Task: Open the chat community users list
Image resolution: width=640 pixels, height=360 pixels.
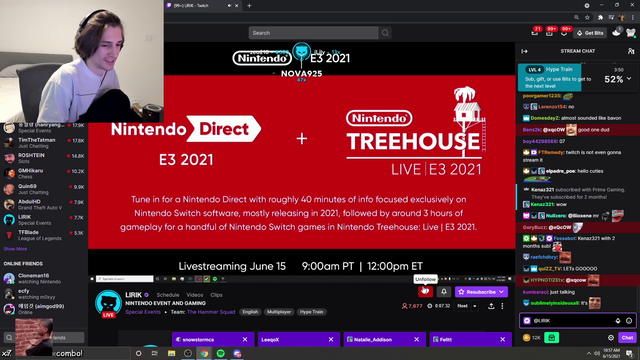Action: coord(631,51)
